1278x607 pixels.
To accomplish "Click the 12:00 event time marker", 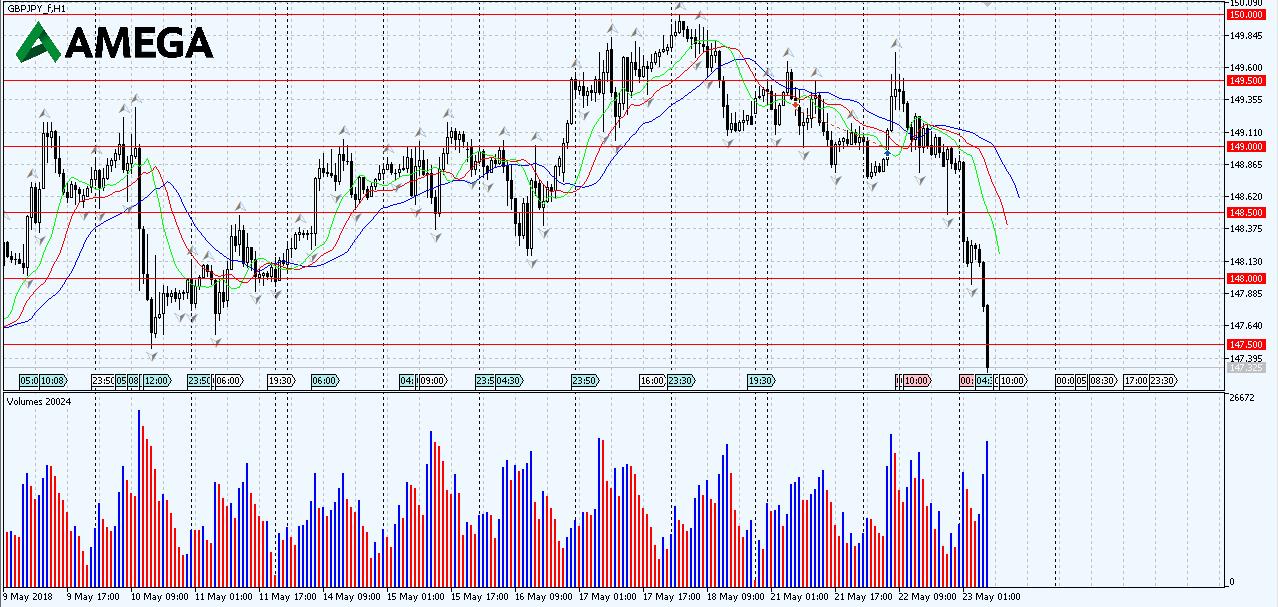I will click(156, 381).
